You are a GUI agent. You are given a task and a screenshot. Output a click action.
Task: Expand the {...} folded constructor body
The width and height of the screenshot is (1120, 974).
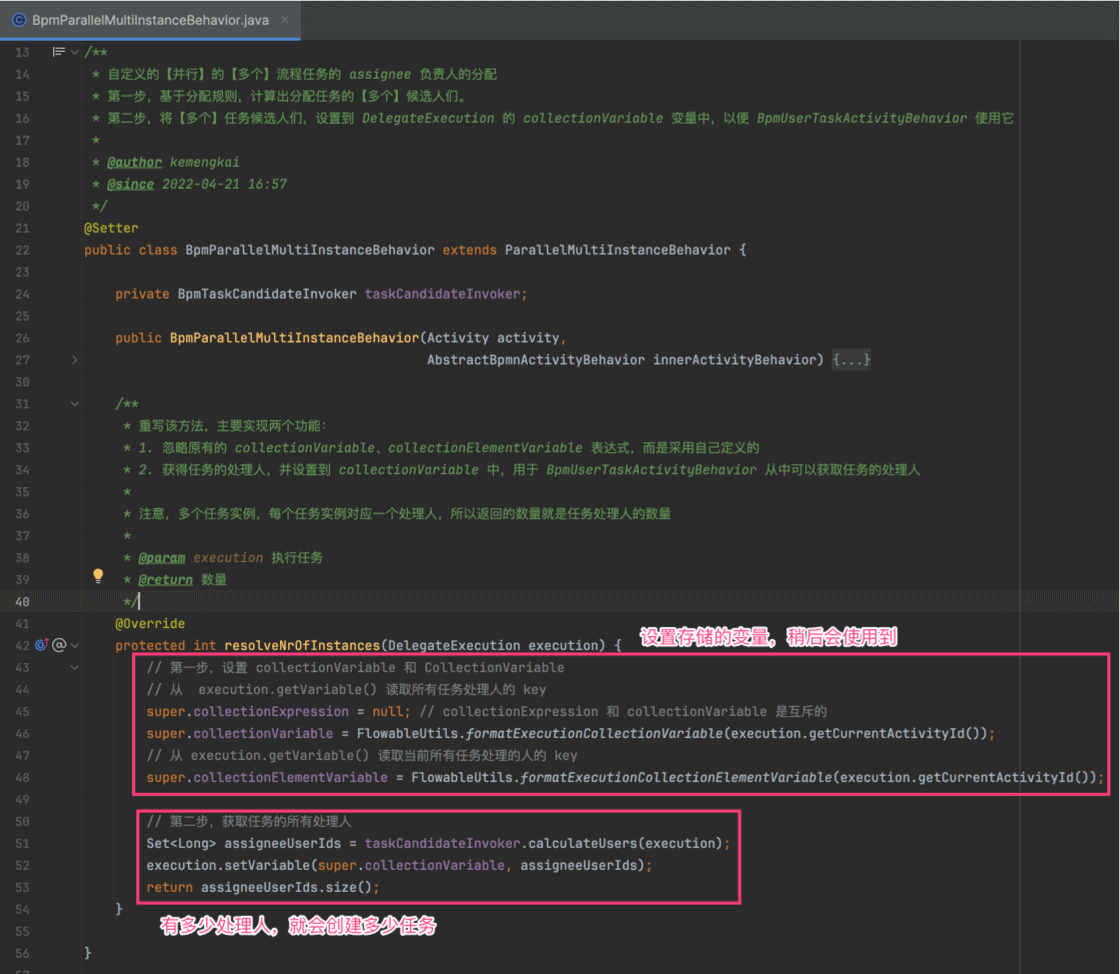tap(851, 360)
